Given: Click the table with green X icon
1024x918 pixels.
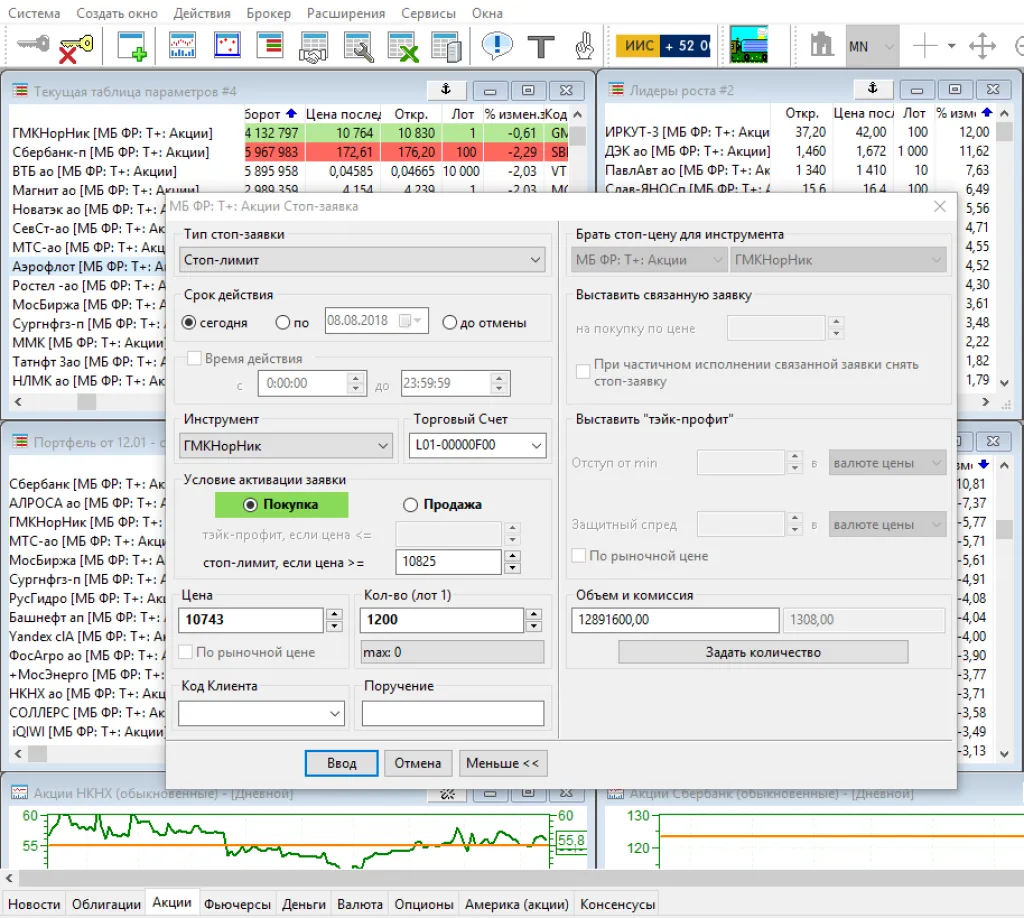Looking at the screenshot, I should point(402,46).
